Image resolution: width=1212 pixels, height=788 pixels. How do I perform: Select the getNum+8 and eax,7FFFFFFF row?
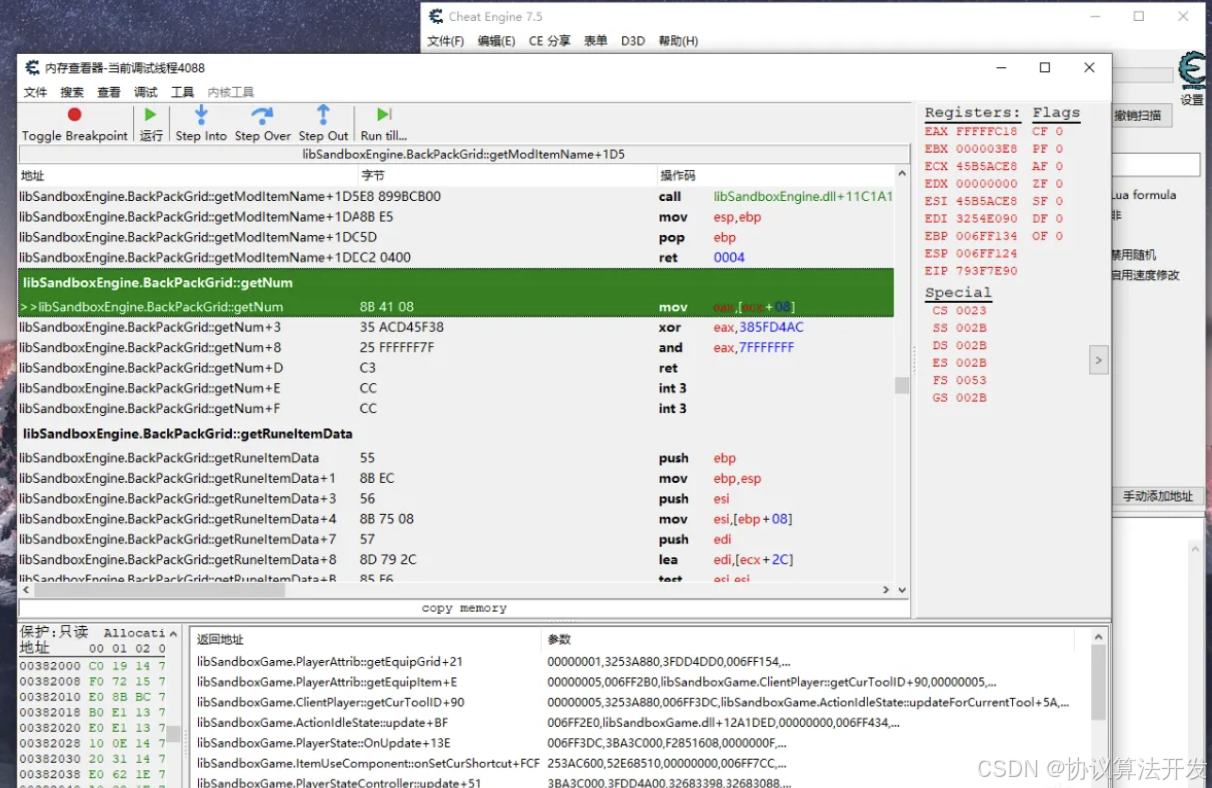click(x=456, y=348)
